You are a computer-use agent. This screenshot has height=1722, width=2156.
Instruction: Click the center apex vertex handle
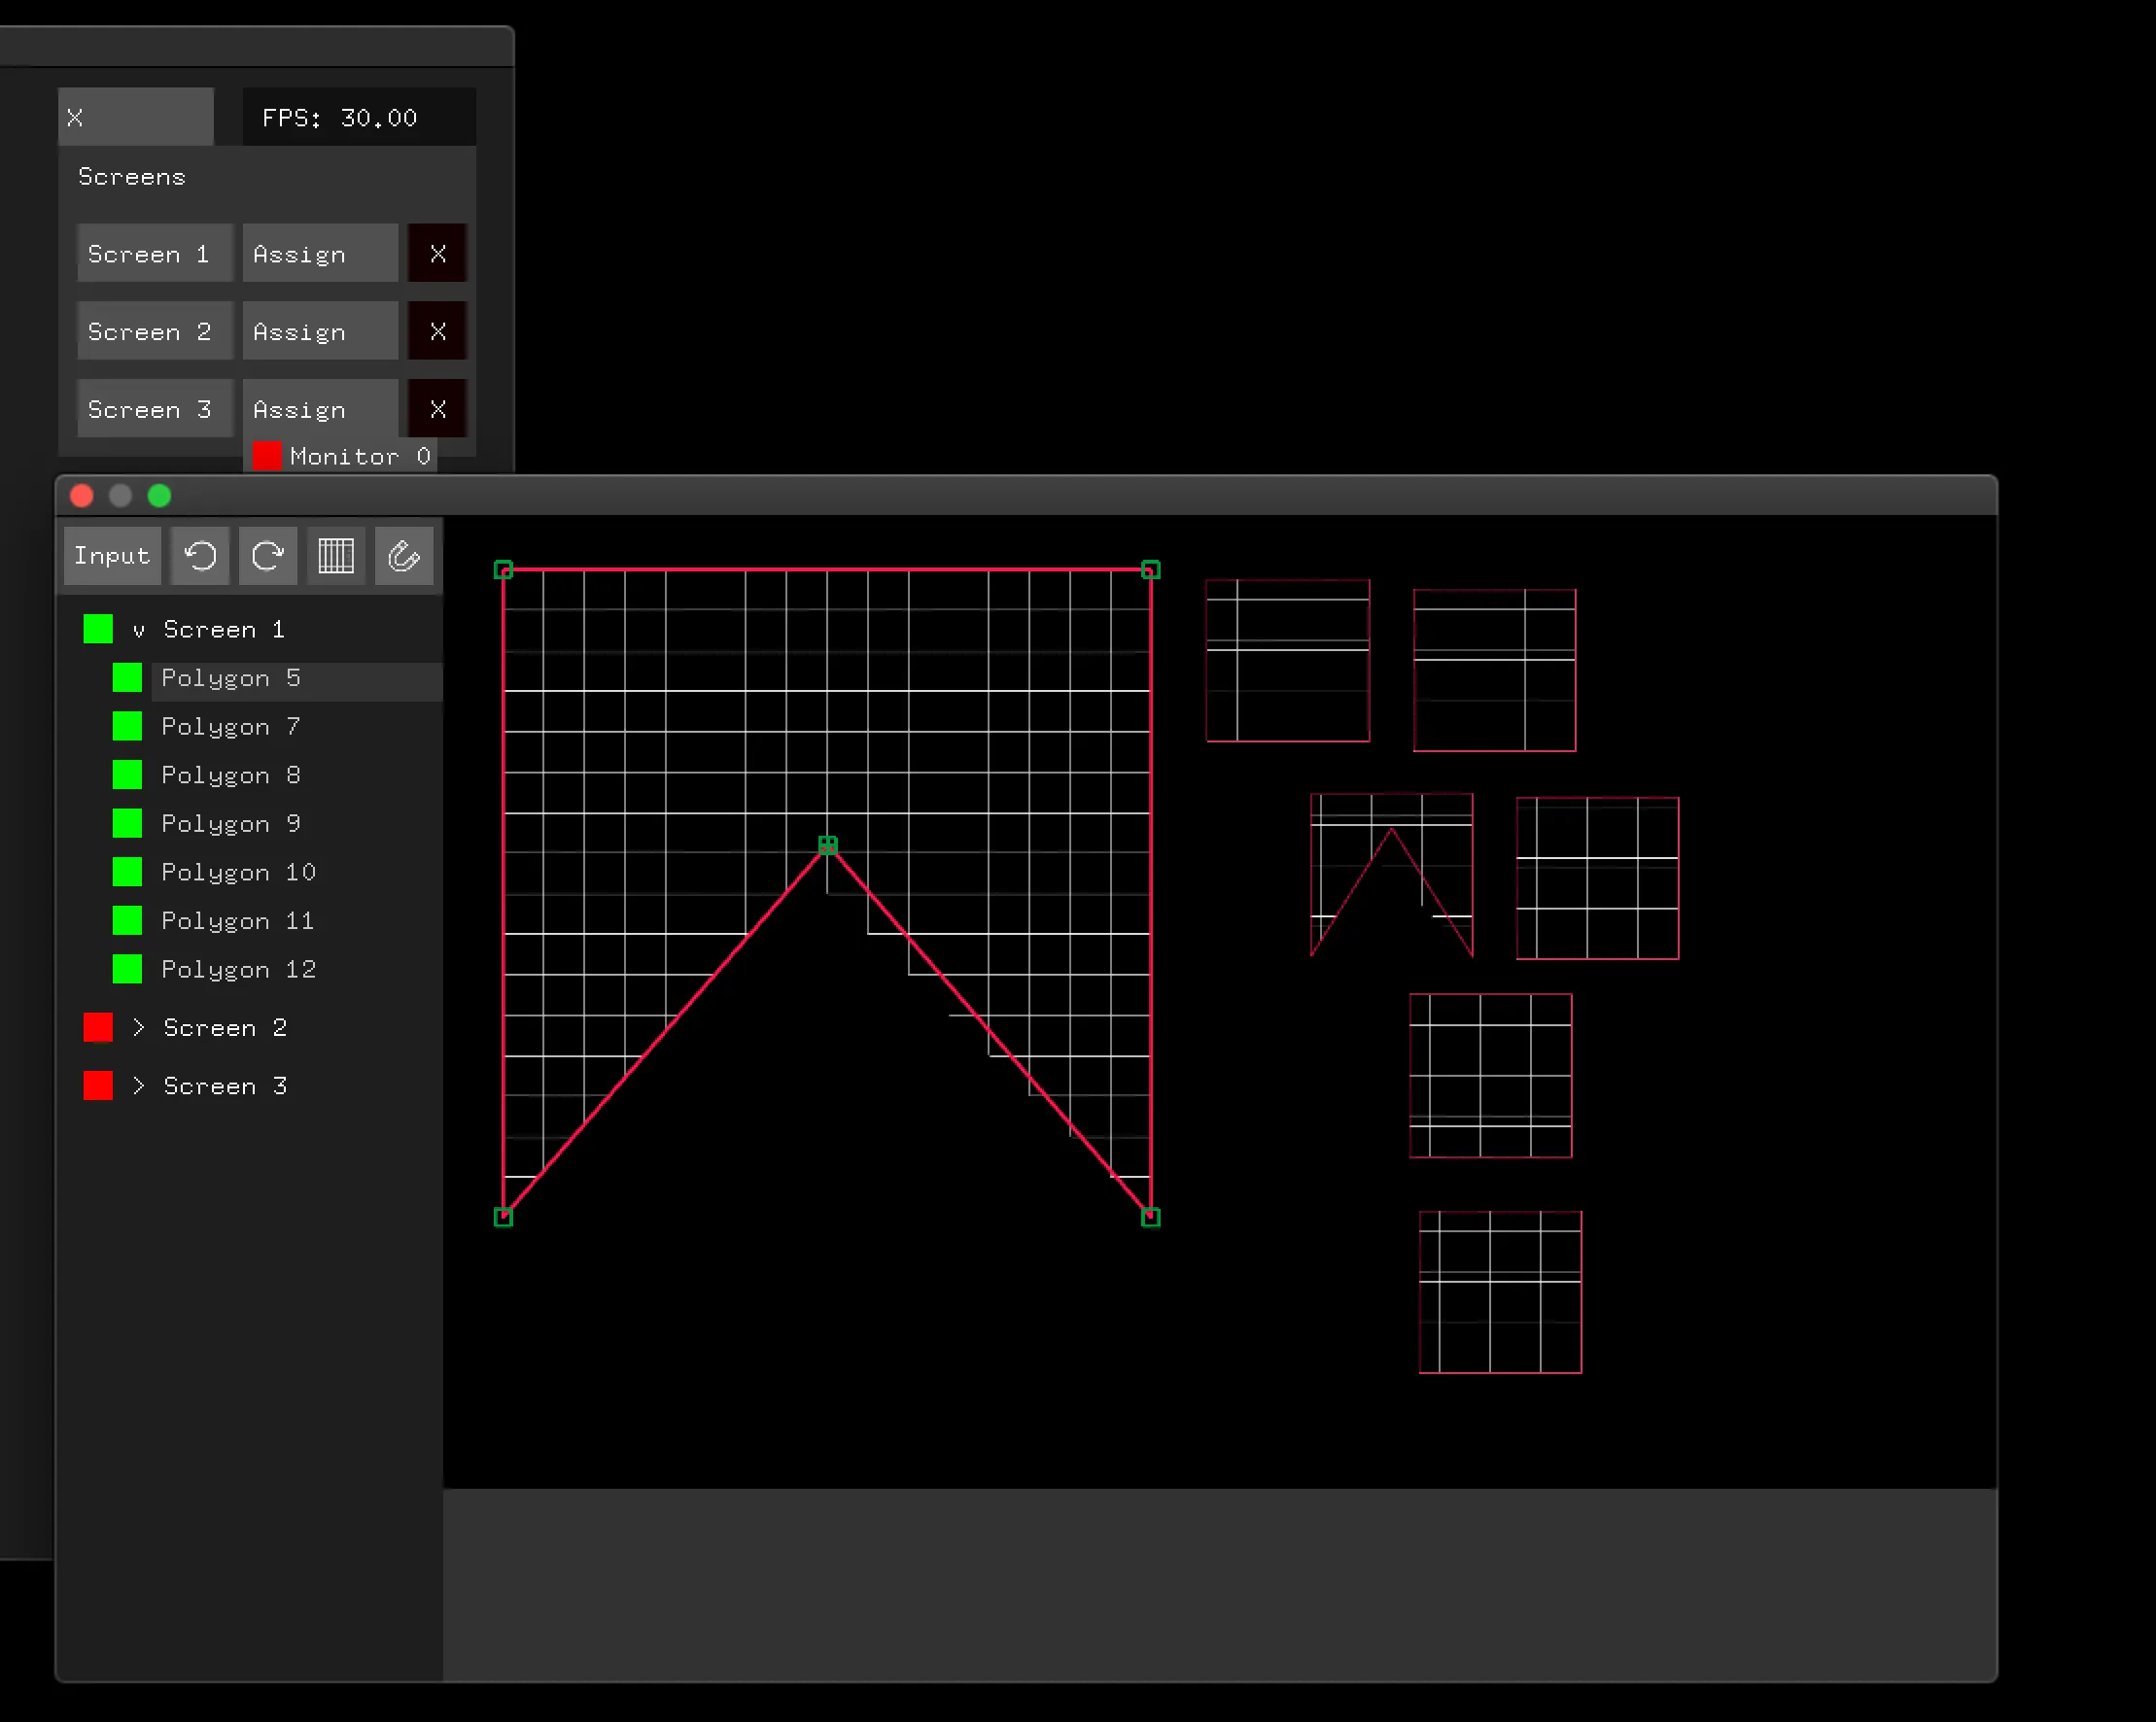click(827, 845)
